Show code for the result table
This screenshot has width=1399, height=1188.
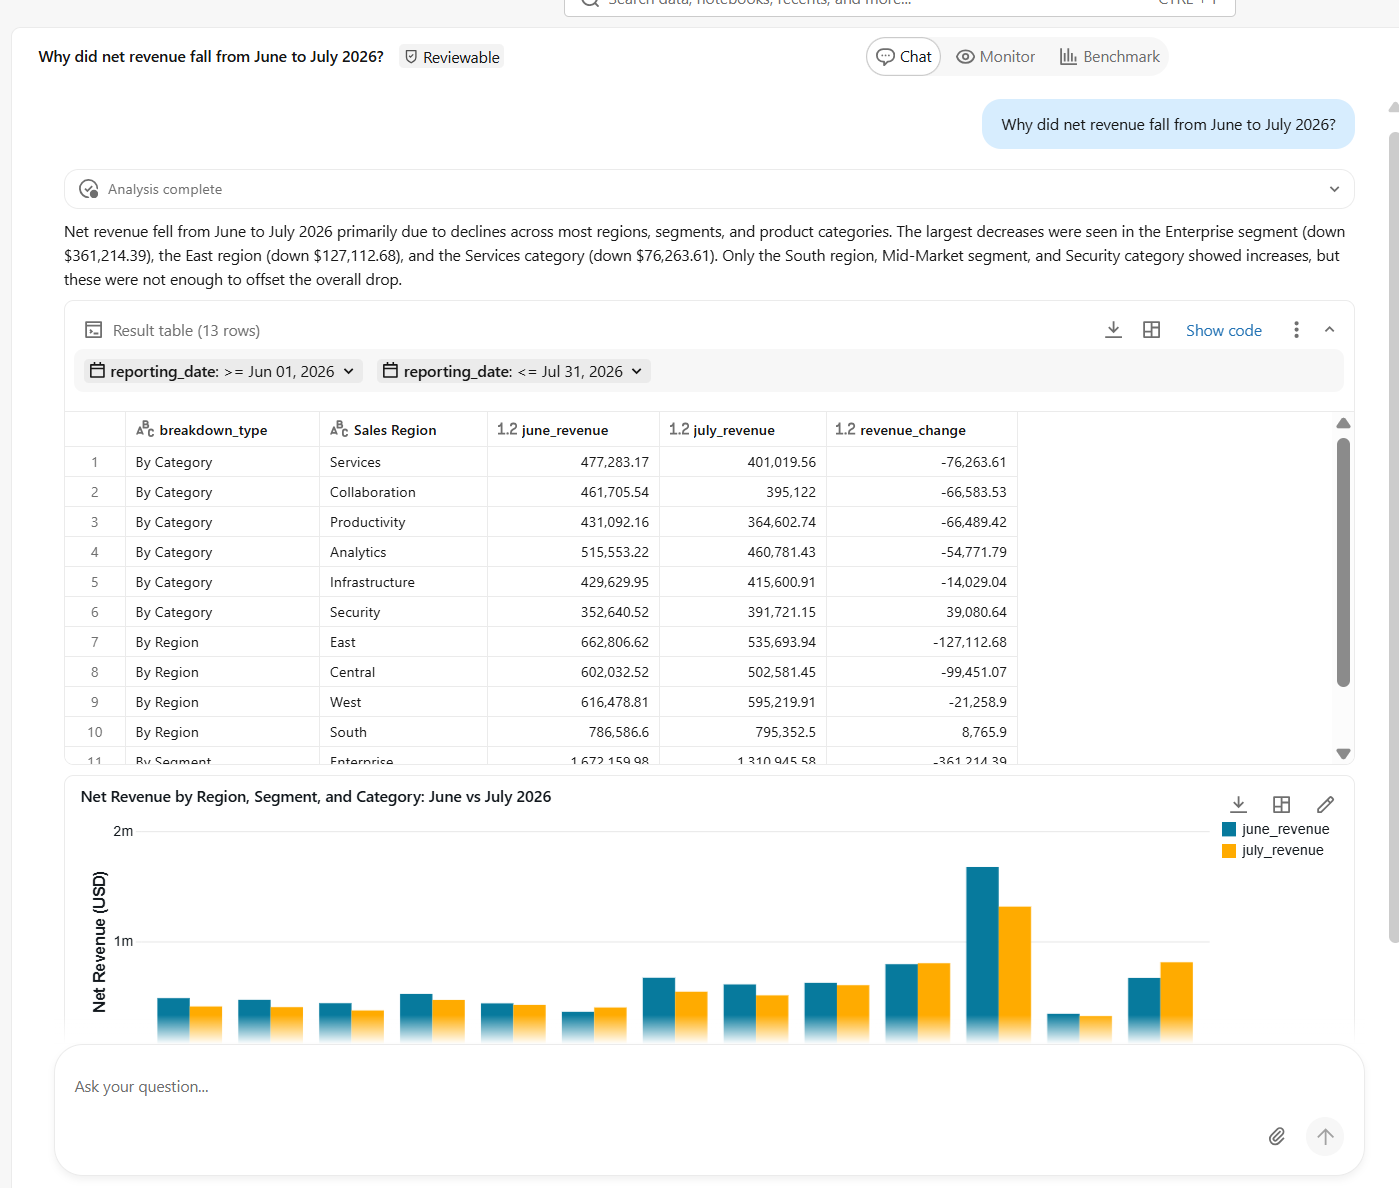(x=1224, y=330)
